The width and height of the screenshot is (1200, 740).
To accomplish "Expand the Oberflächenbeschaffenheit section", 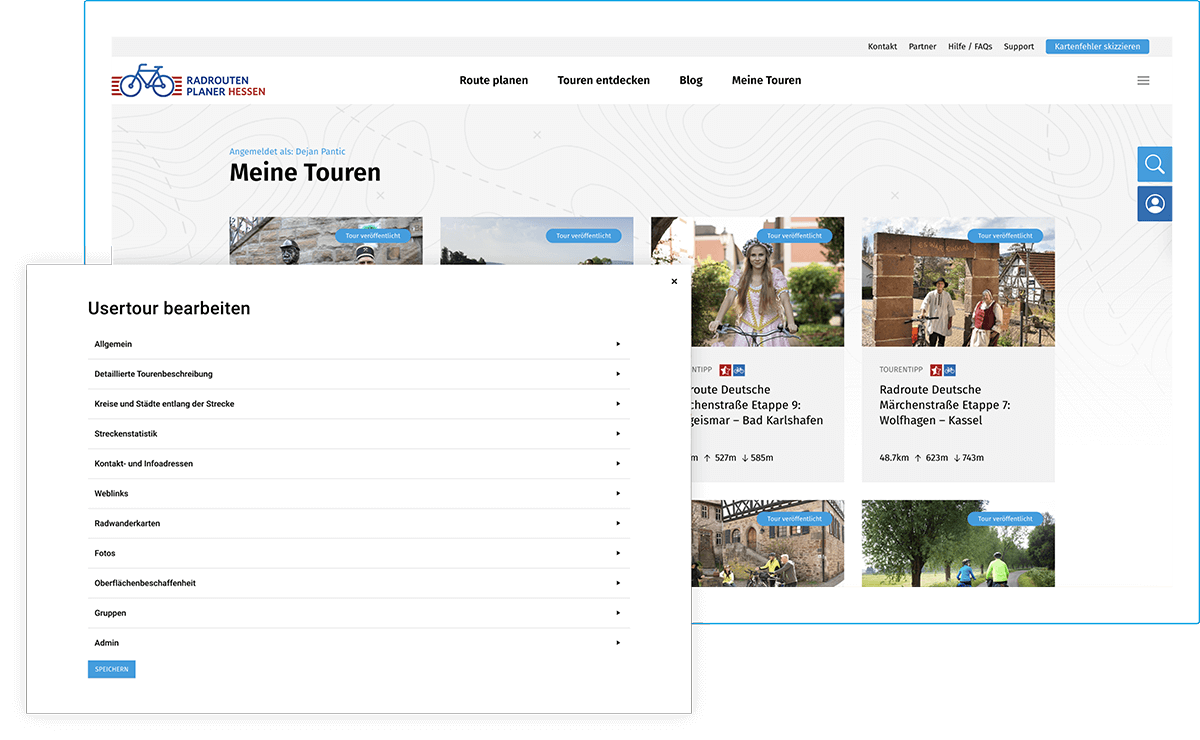I will [358, 583].
